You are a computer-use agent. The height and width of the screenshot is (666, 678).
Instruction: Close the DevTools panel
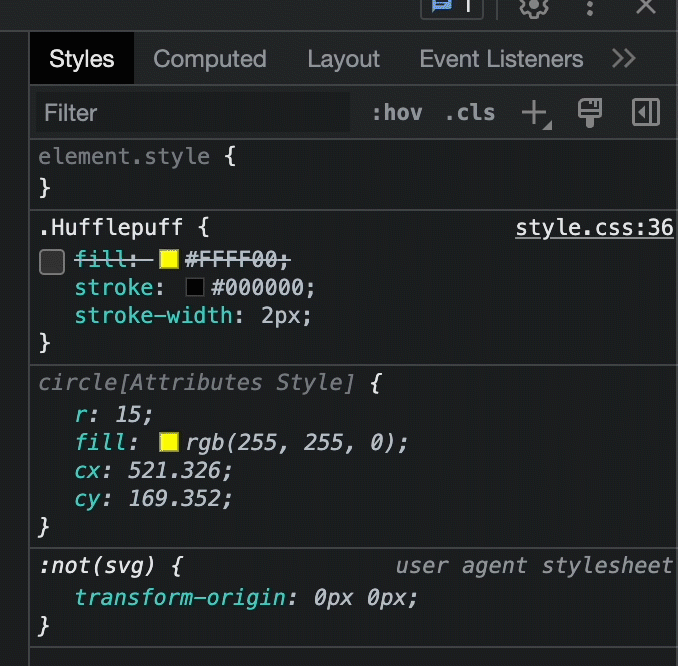click(646, 6)
